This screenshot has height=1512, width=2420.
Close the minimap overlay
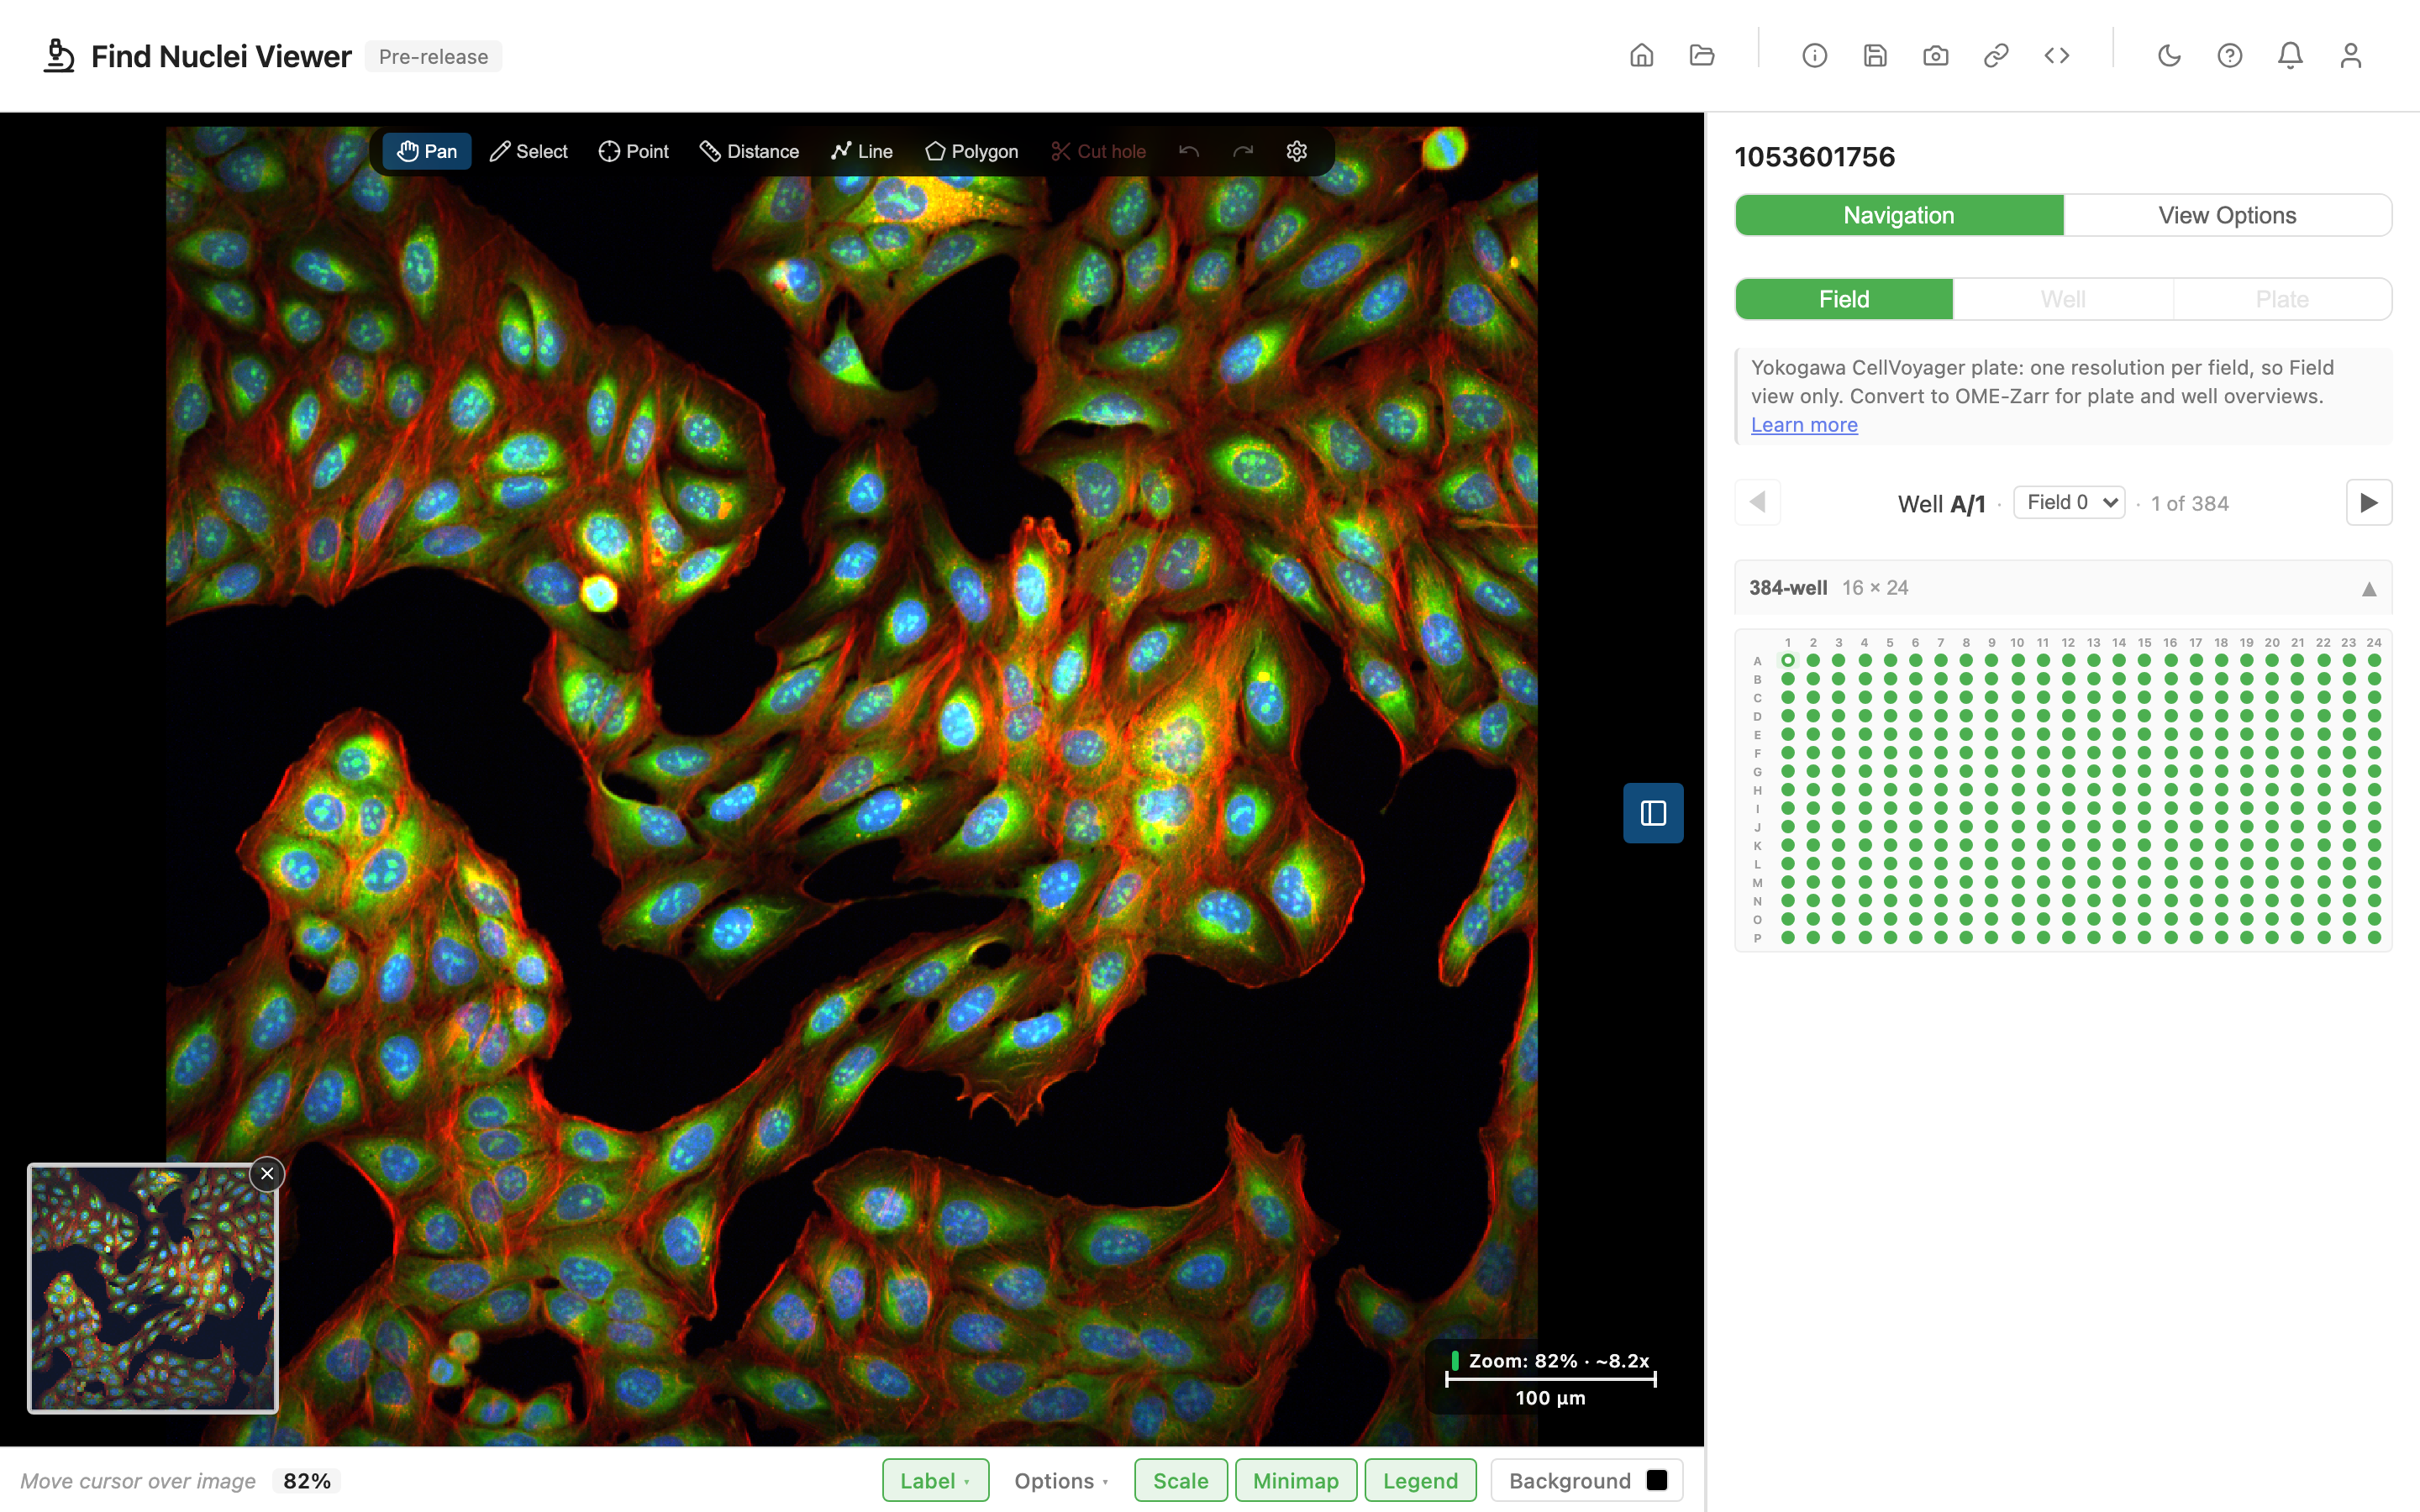pyautogui.click(x=267, y=1173)
